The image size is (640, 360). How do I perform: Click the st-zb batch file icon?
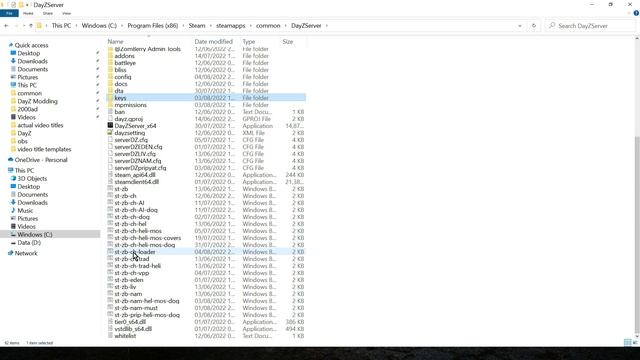click(110, 189)
